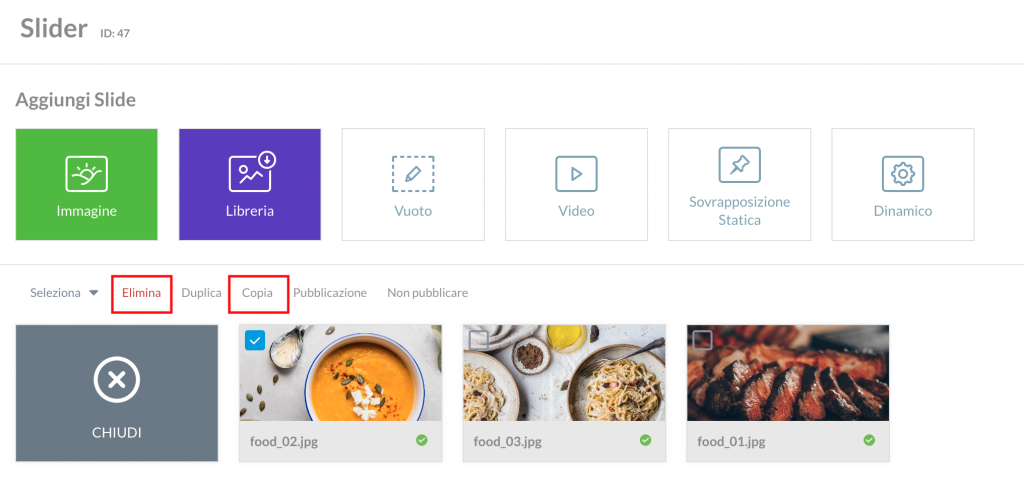Add a Vuoto empty slide
This screenshot has width=1024, height=490.
[413, 174]
